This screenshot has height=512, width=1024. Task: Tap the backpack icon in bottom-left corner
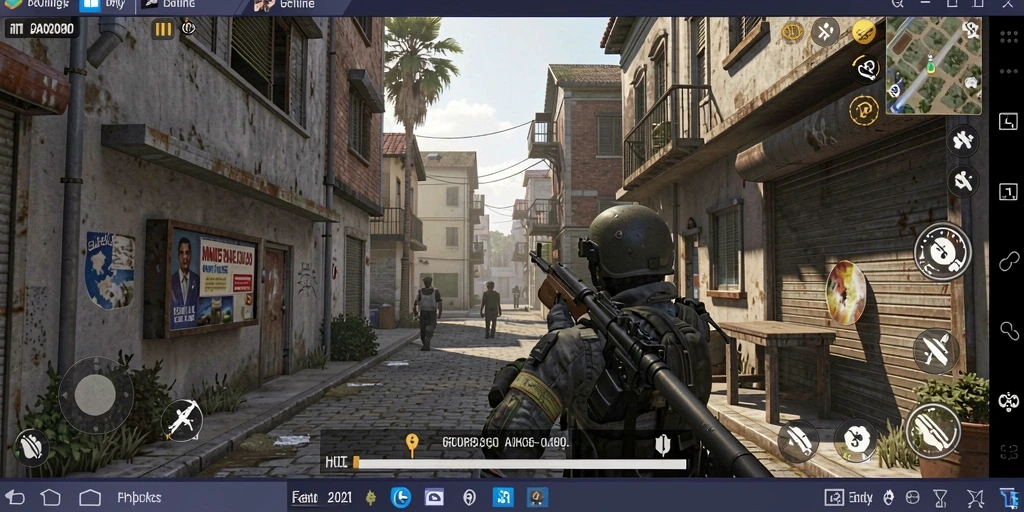click(31, 447)
